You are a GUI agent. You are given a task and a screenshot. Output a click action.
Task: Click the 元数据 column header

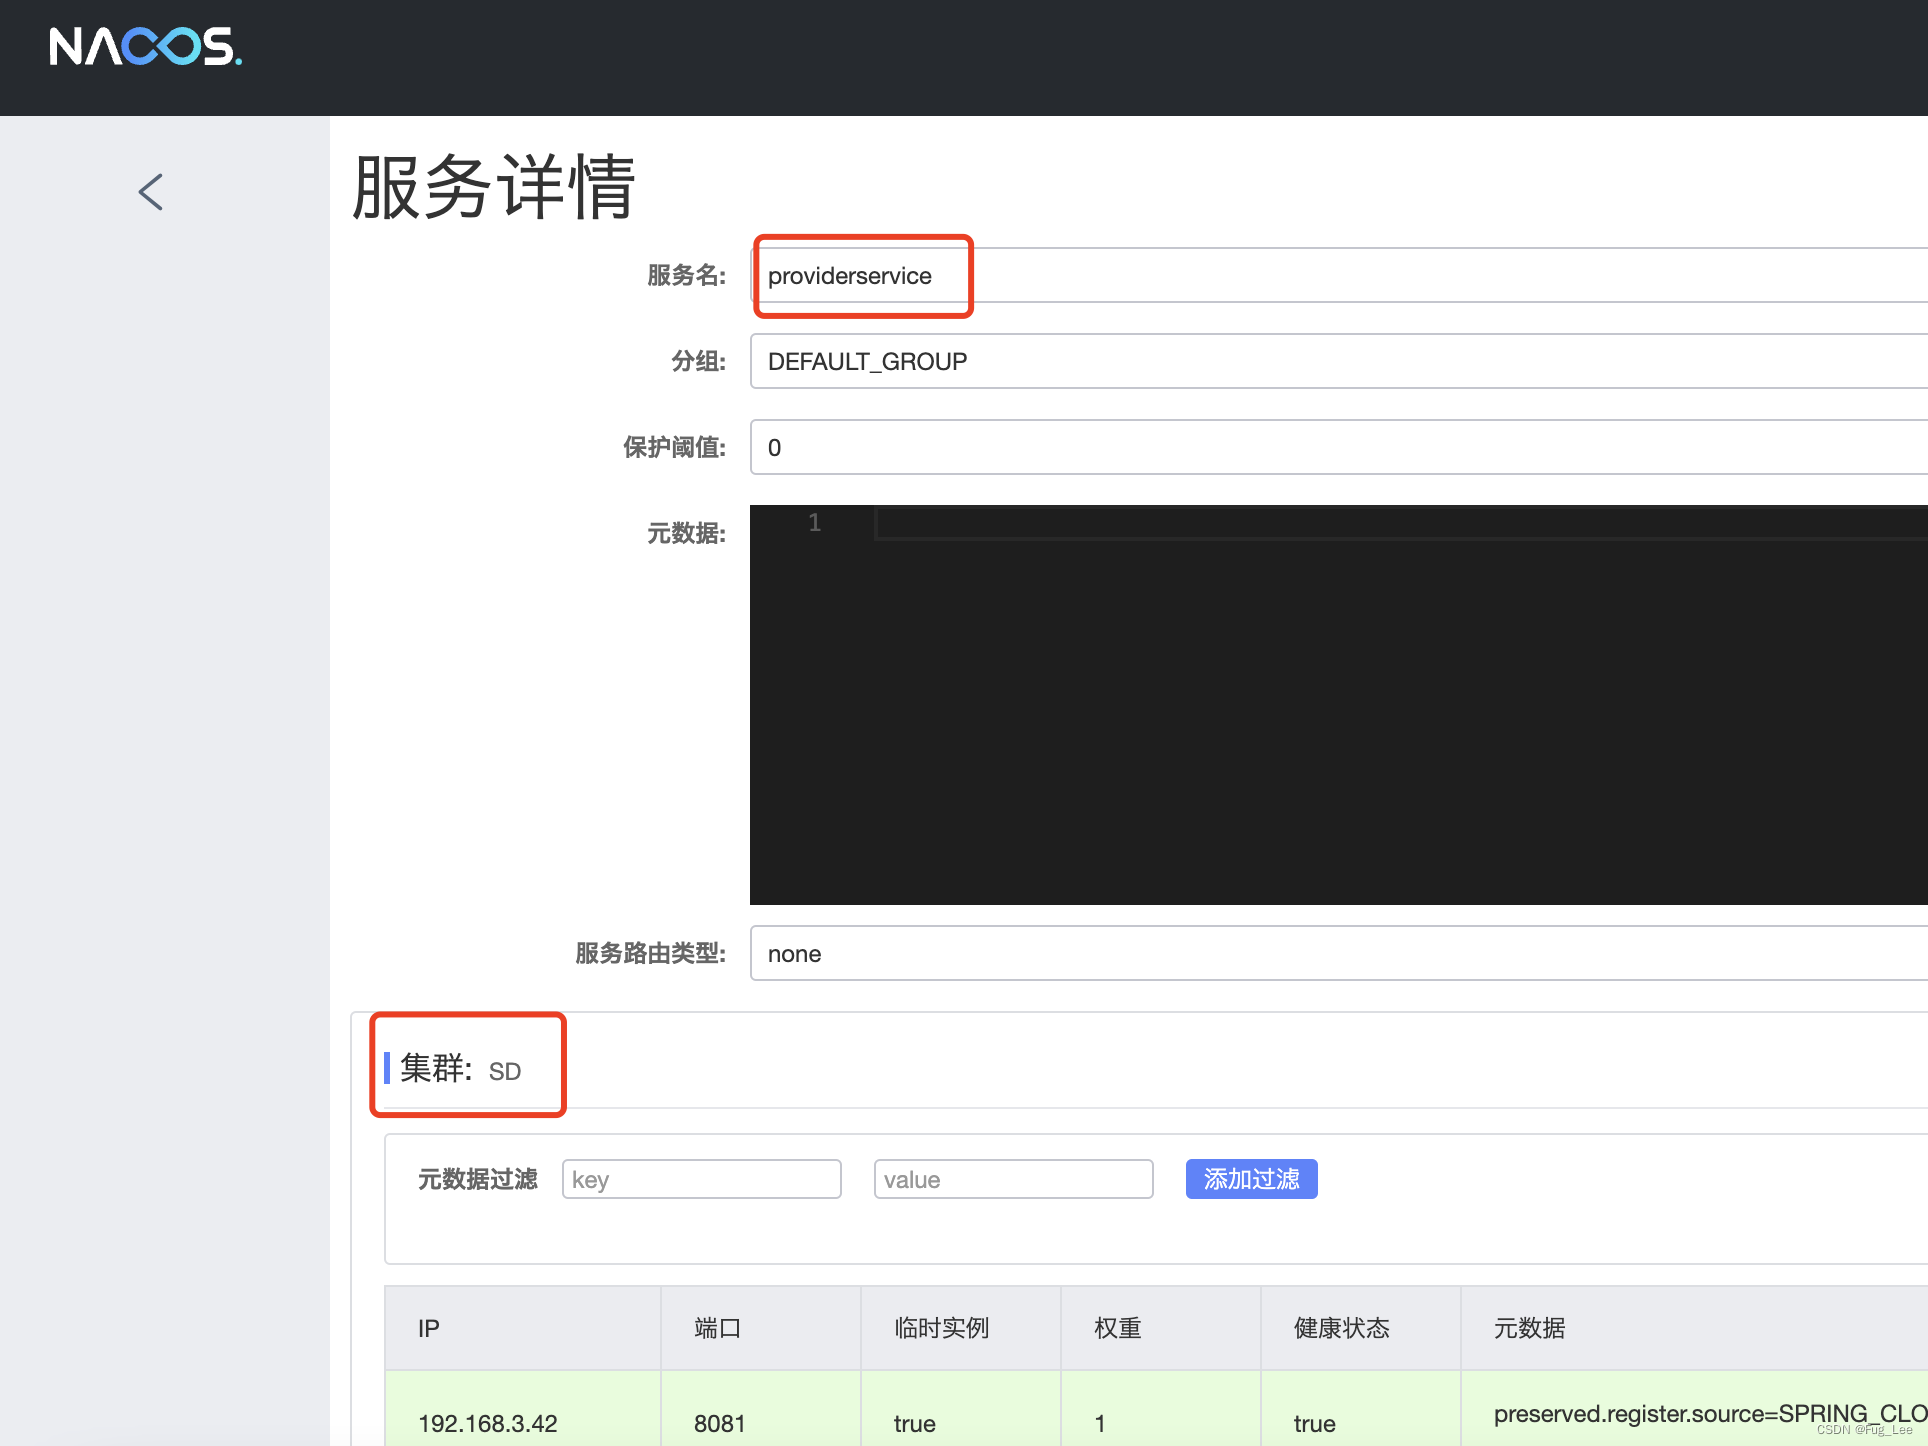click(1695, 1329)
